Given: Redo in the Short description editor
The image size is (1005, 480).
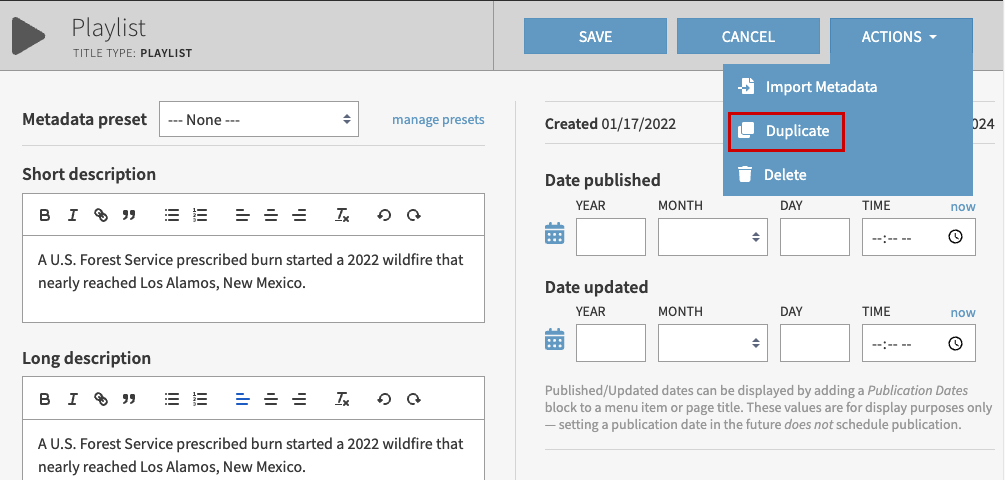Looking at the screenshot, I should tap(413, 215).
